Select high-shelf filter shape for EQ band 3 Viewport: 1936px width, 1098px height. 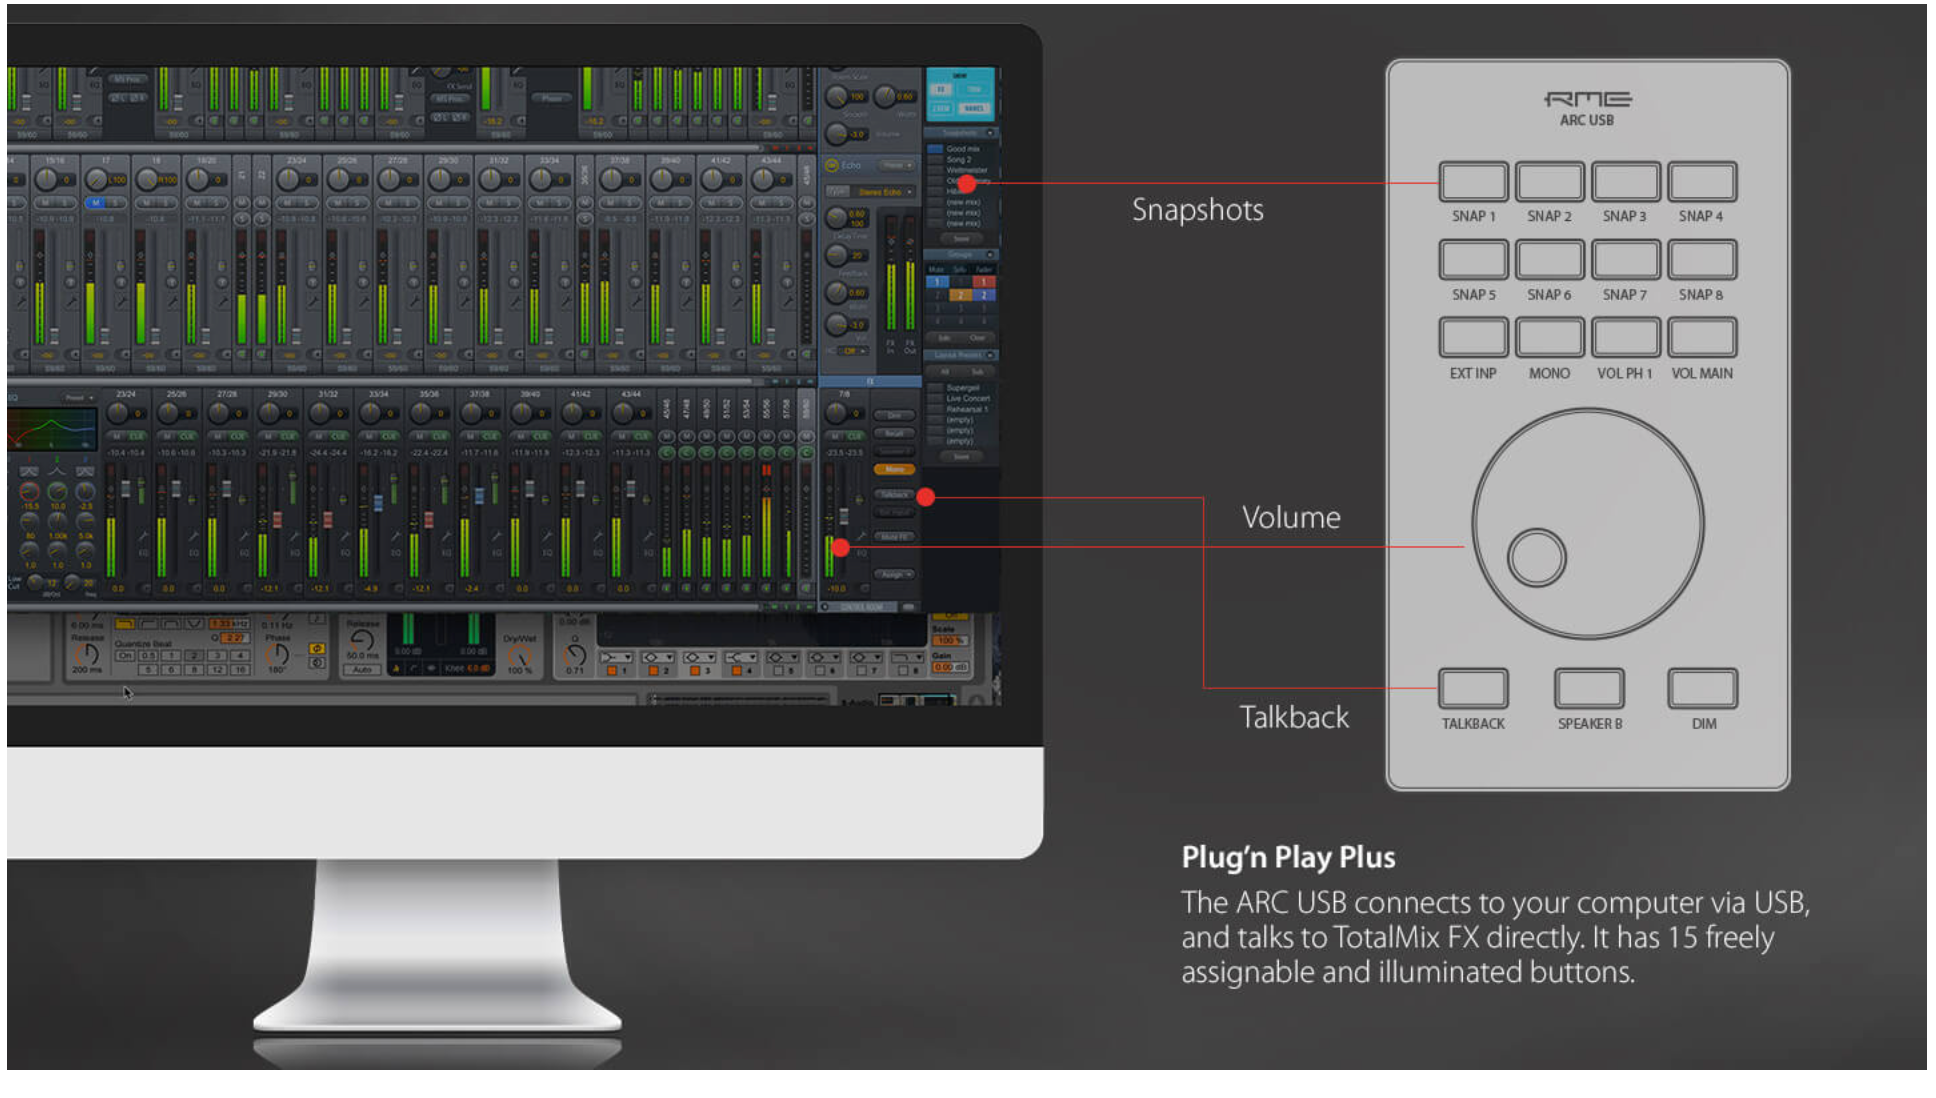(x=85, y=470)
